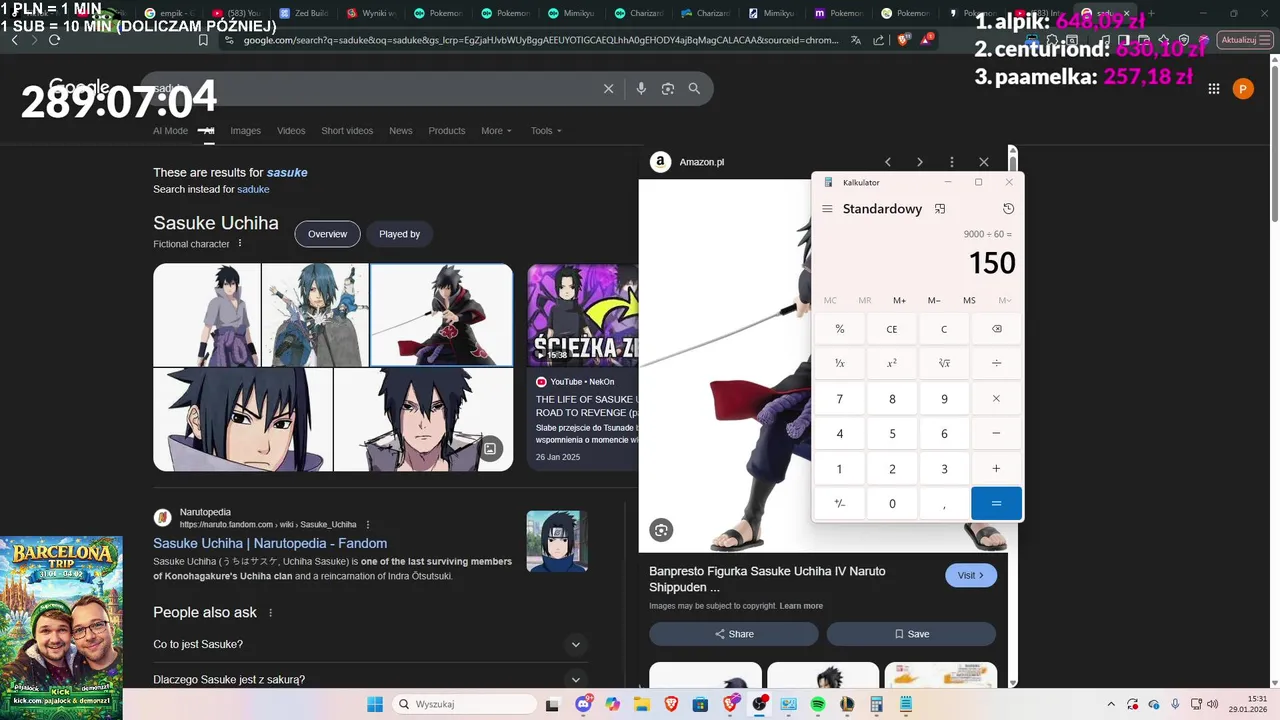Switch to Short videos tab
Image resolution: width=1280 pixels, height=720 pixels.
347,131
